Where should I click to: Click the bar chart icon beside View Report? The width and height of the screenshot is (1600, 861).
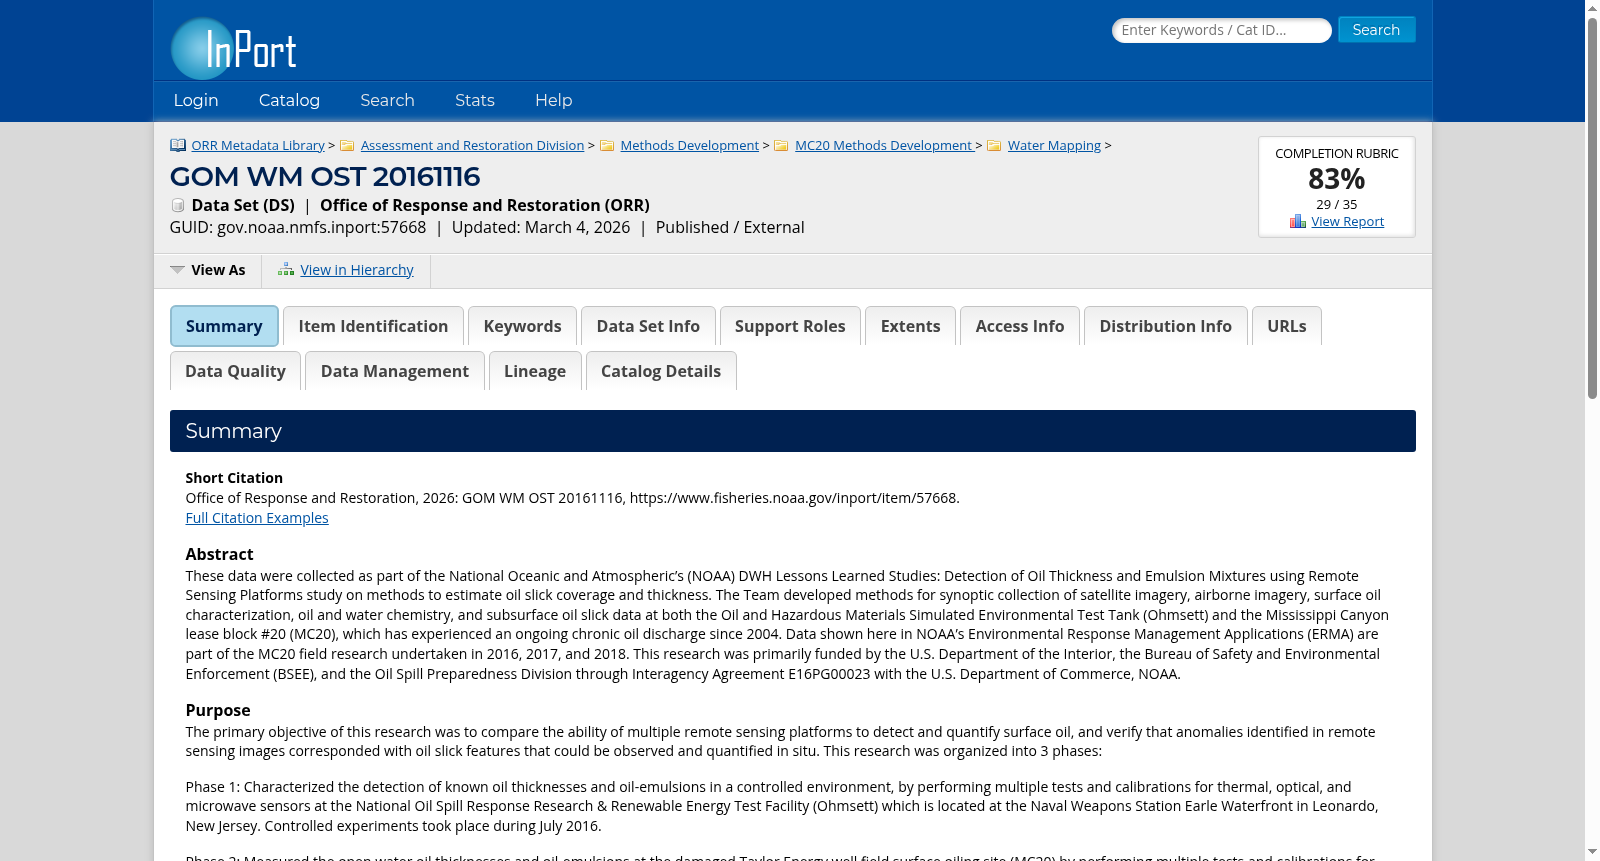[x=1298, y=221]
